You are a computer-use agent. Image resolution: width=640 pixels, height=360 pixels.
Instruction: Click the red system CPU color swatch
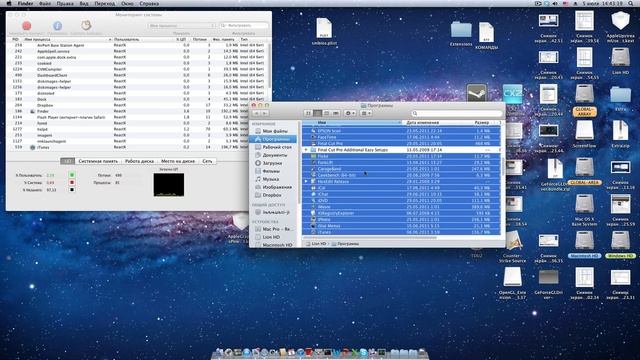(x=72, y=182)
